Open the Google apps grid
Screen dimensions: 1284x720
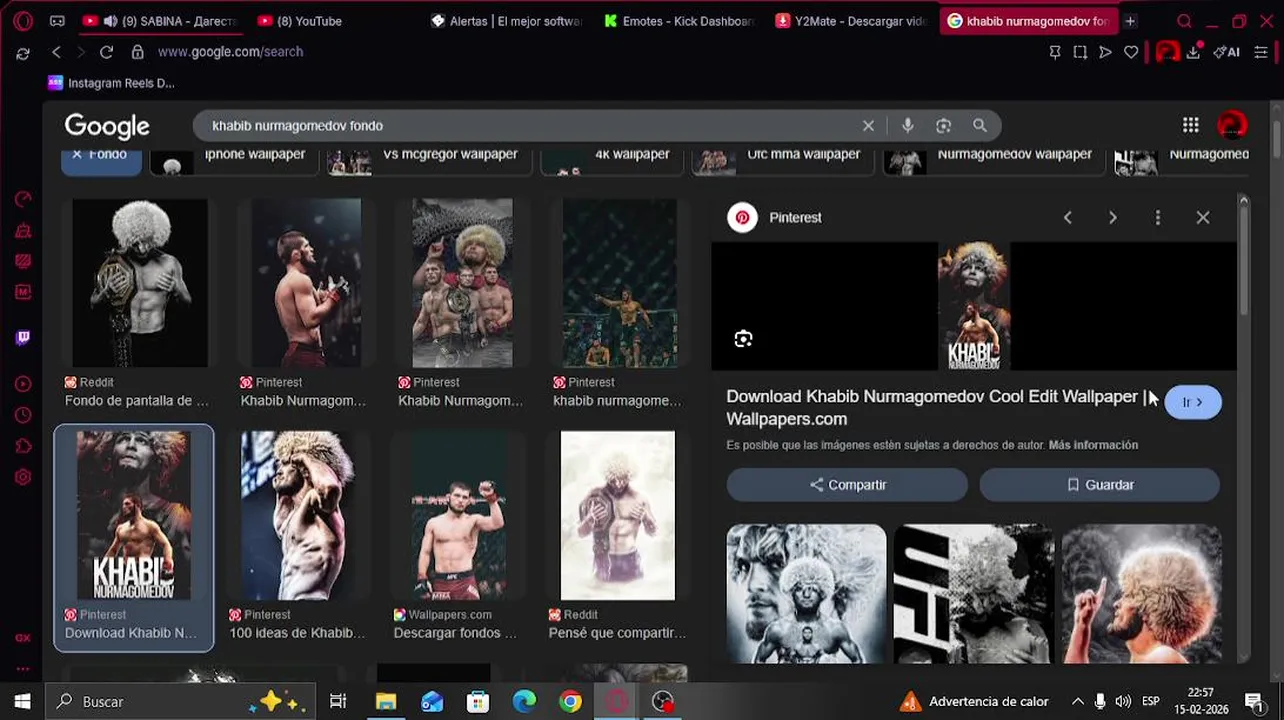pyautogui.click(x=1190, y=125)
